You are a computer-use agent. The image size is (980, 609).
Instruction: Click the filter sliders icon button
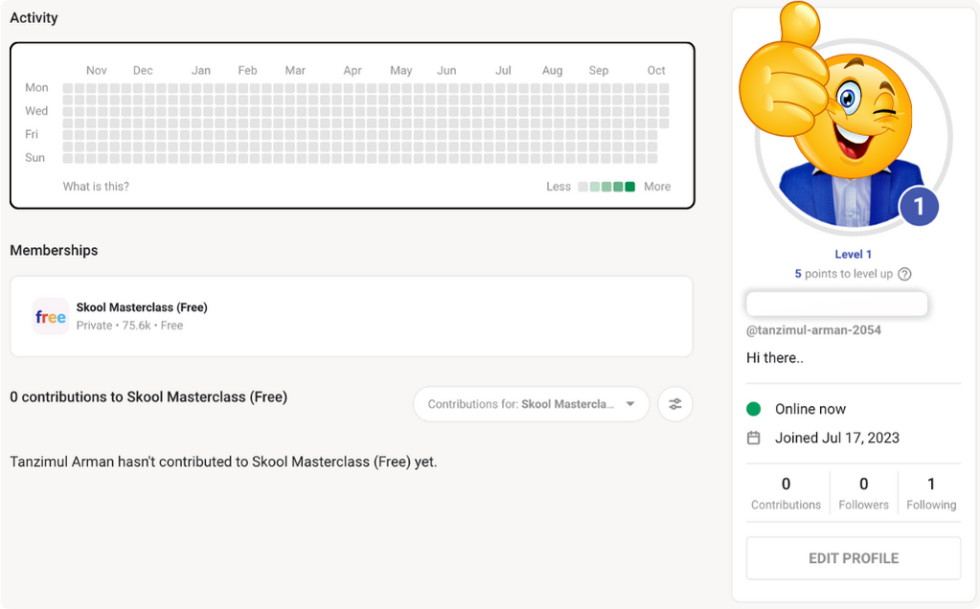pyautogui.click(x=675, y=404)
